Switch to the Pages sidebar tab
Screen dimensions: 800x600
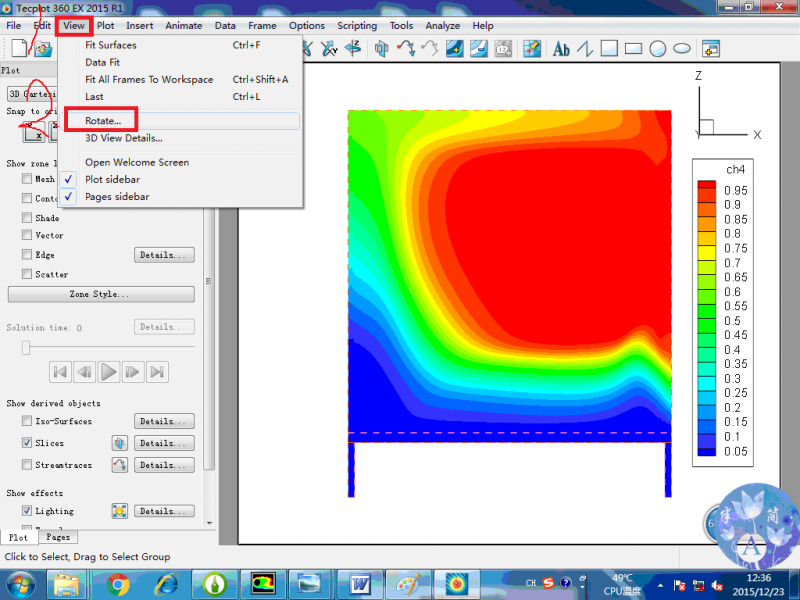click(x=58, y=537)
